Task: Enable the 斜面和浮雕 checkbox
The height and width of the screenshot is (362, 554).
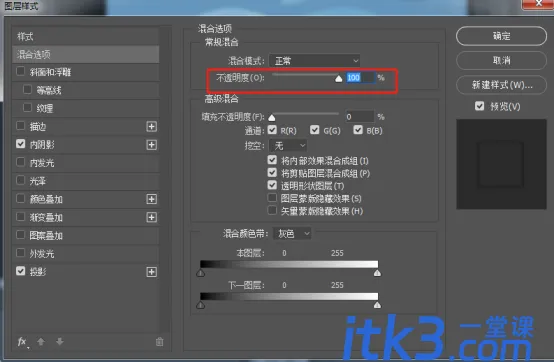Action: coord(20,71)
